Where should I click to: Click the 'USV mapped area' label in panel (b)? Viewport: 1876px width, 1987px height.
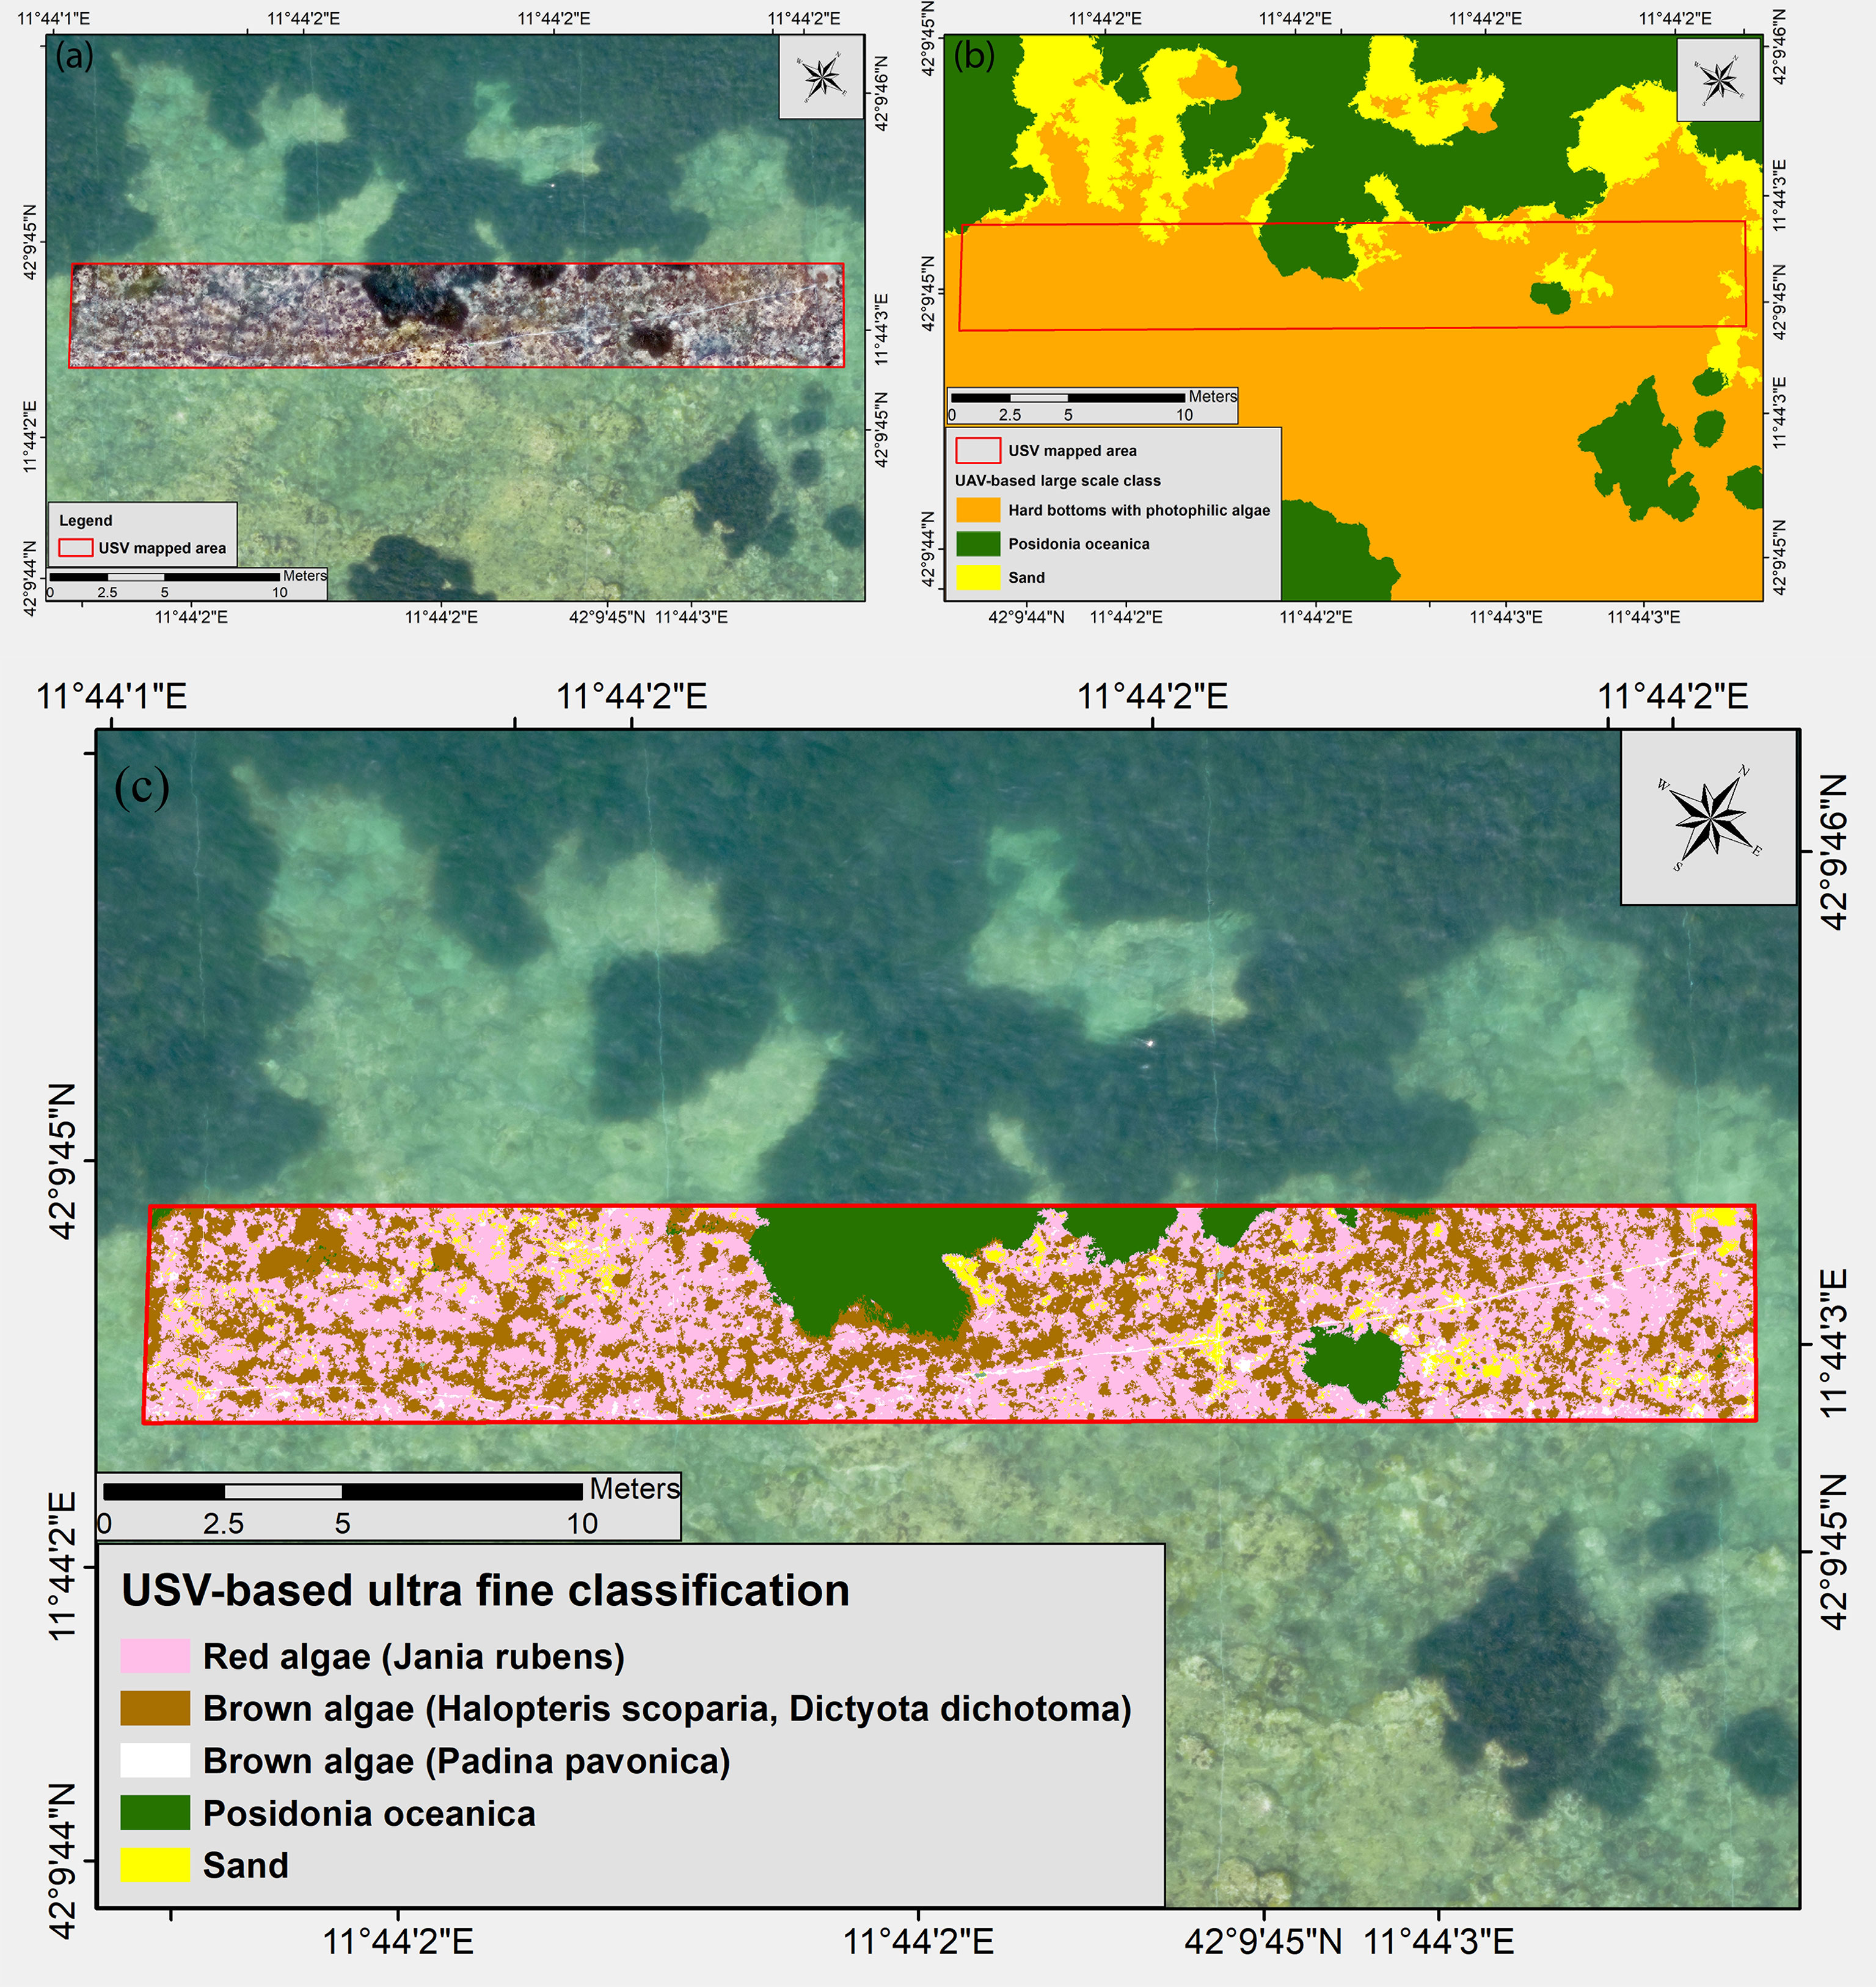pyautogui.click(x=1072, y=451)
